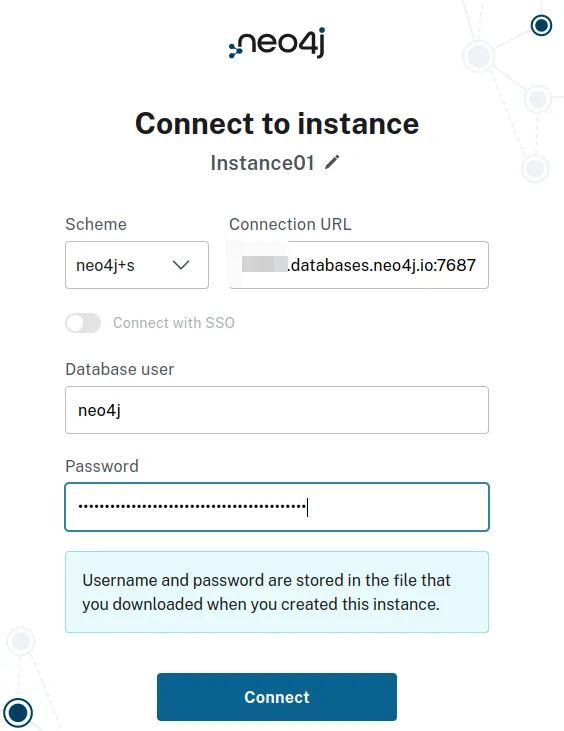564x731 pixels.
Task: Click the Password label
Action: pos(102,466)
